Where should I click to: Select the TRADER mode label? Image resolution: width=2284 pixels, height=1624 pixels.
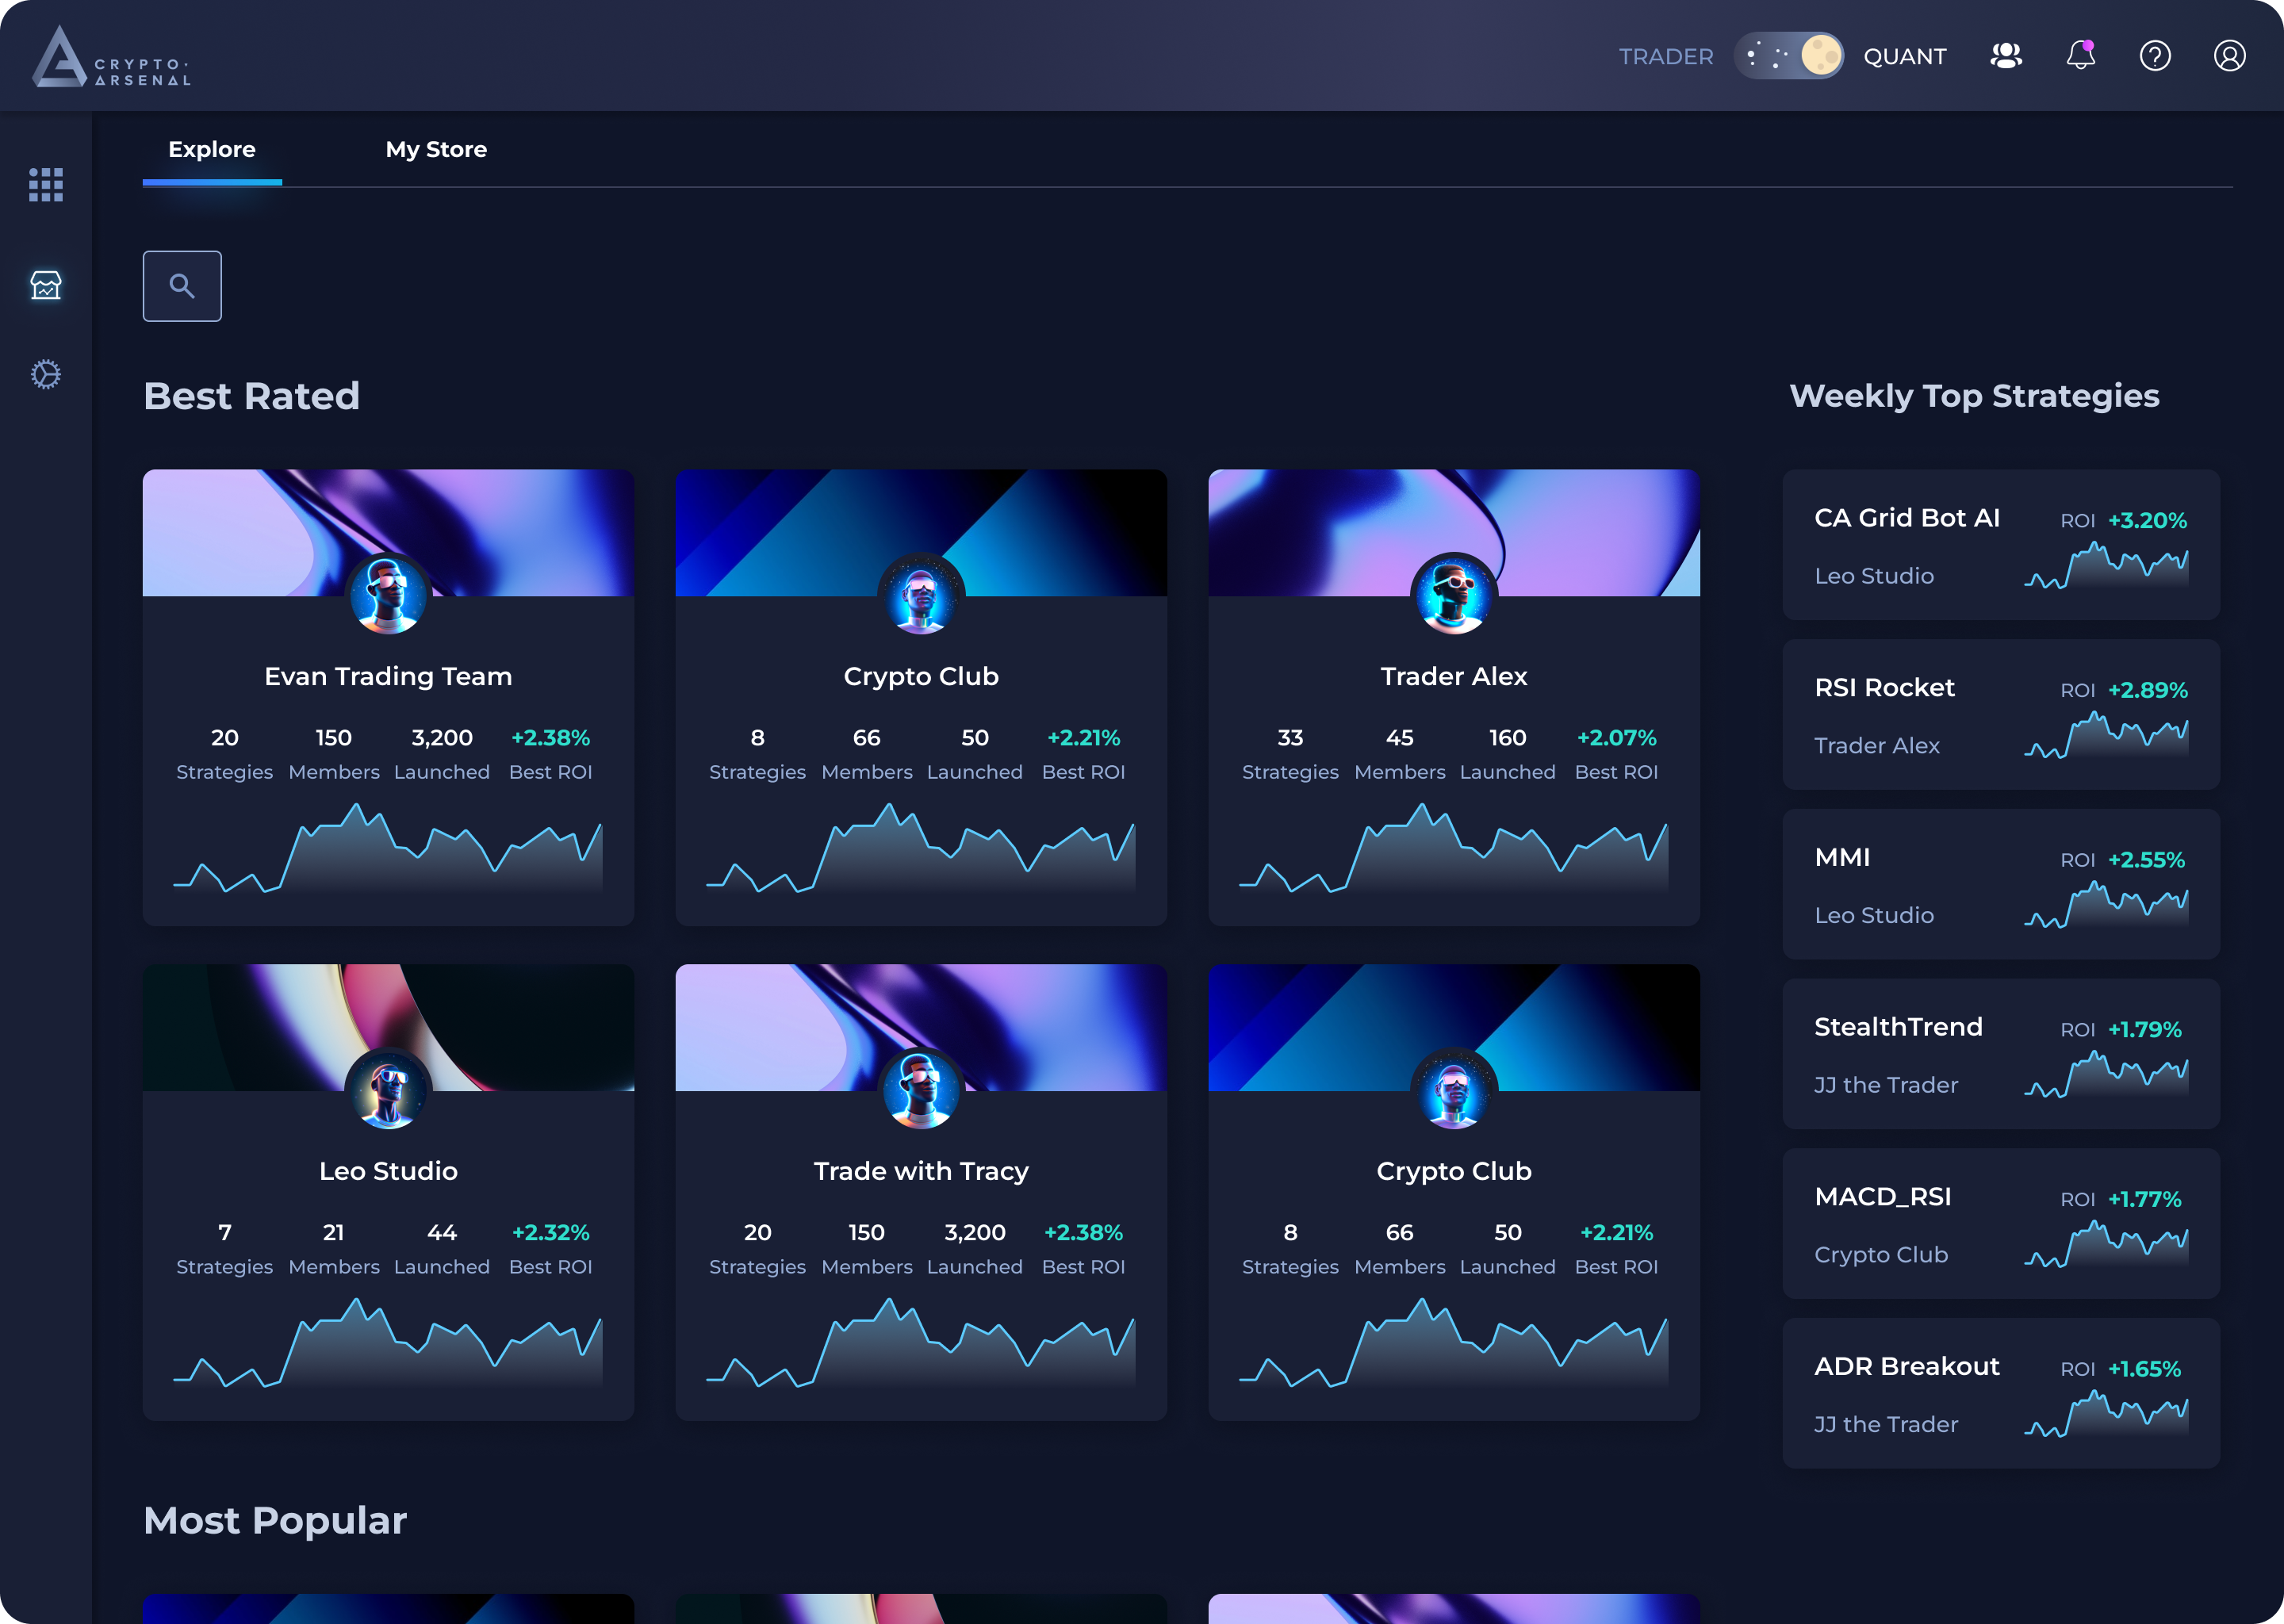[x=1666, y=57]
